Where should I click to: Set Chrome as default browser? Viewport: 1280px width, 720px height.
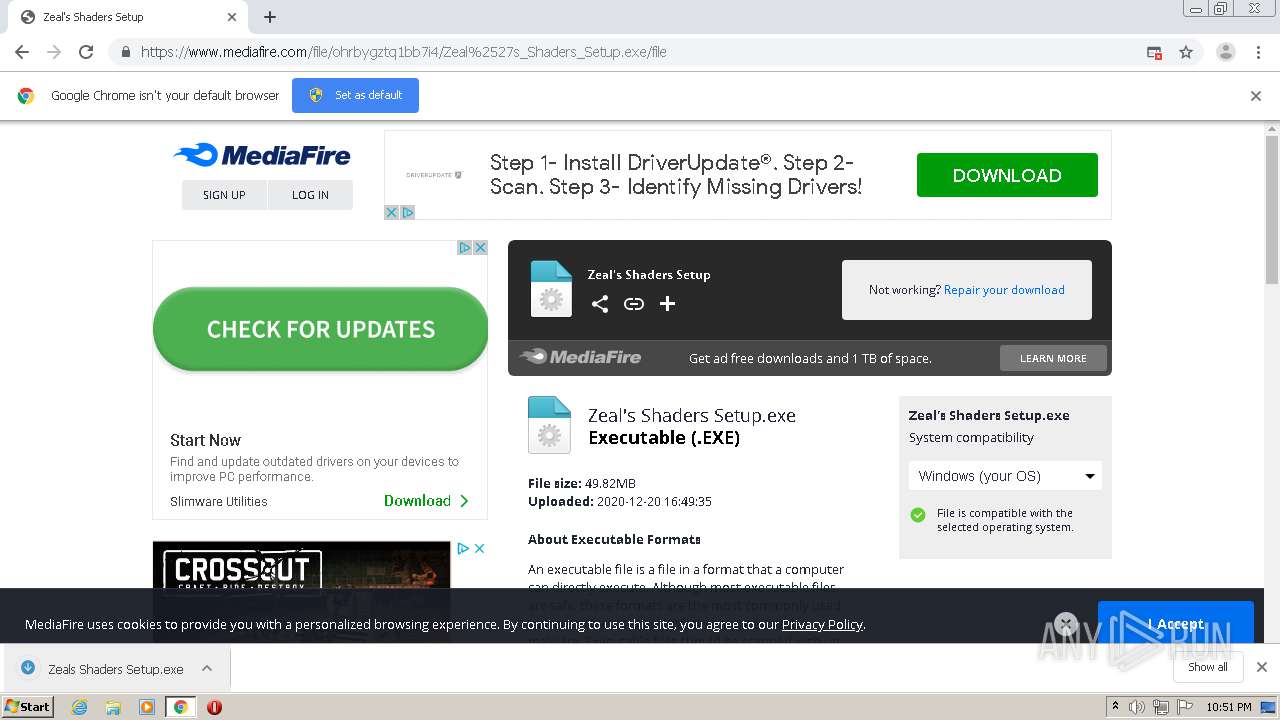355,95
